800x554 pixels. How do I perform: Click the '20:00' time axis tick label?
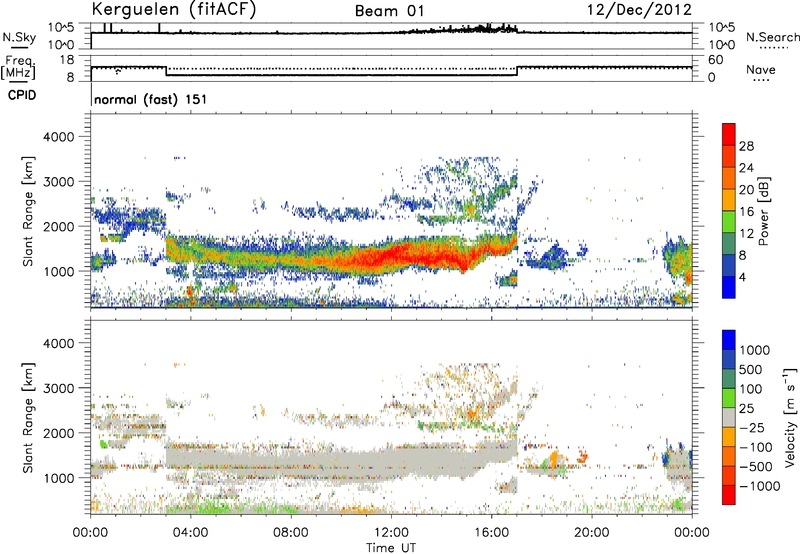click(x=592, y=532)
